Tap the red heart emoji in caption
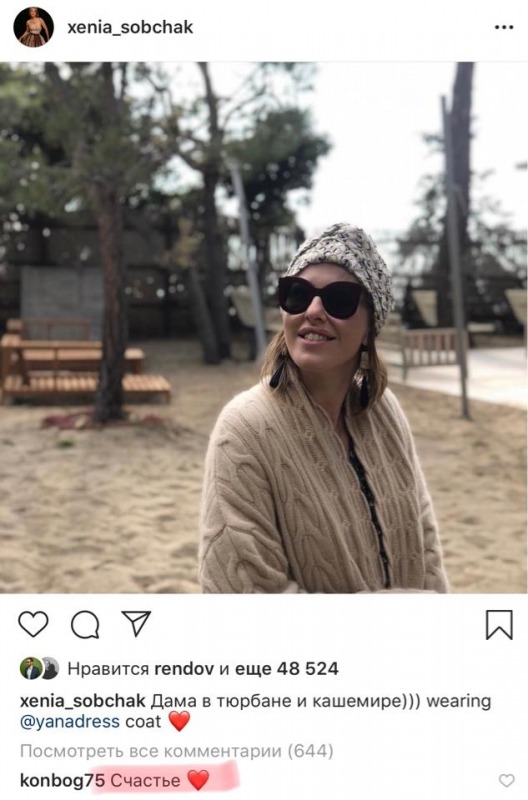The image size is (528, 800). click(179, 721)
